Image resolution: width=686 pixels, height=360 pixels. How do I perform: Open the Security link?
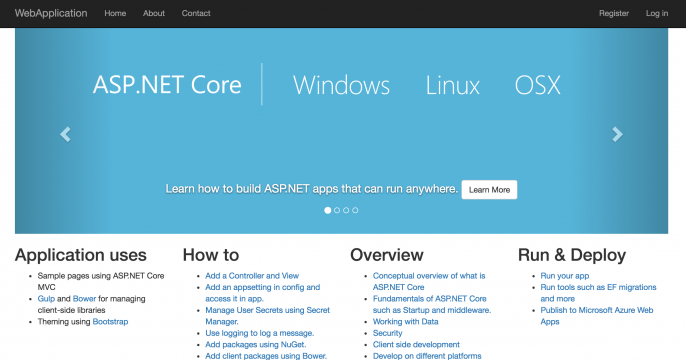[x=387, y=333]
